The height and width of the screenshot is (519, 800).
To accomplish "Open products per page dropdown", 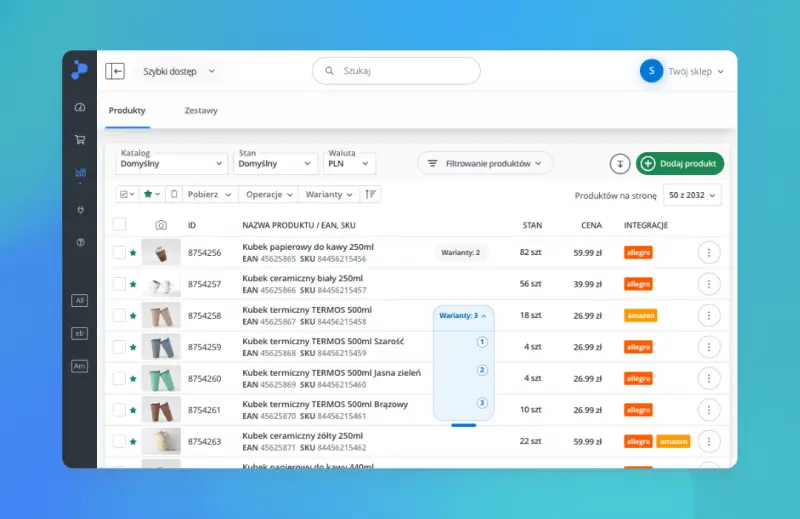I will tap(692, 195).
